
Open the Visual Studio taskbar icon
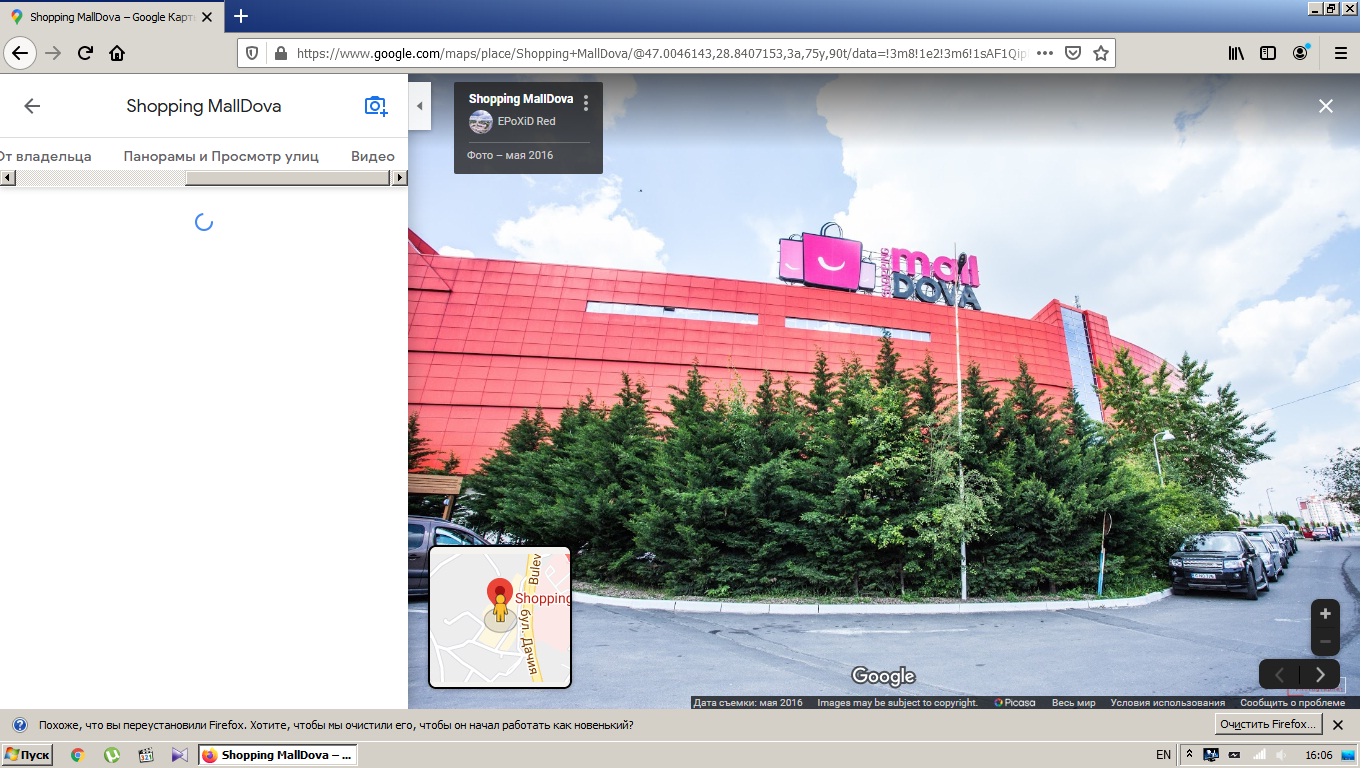point(179,755)
